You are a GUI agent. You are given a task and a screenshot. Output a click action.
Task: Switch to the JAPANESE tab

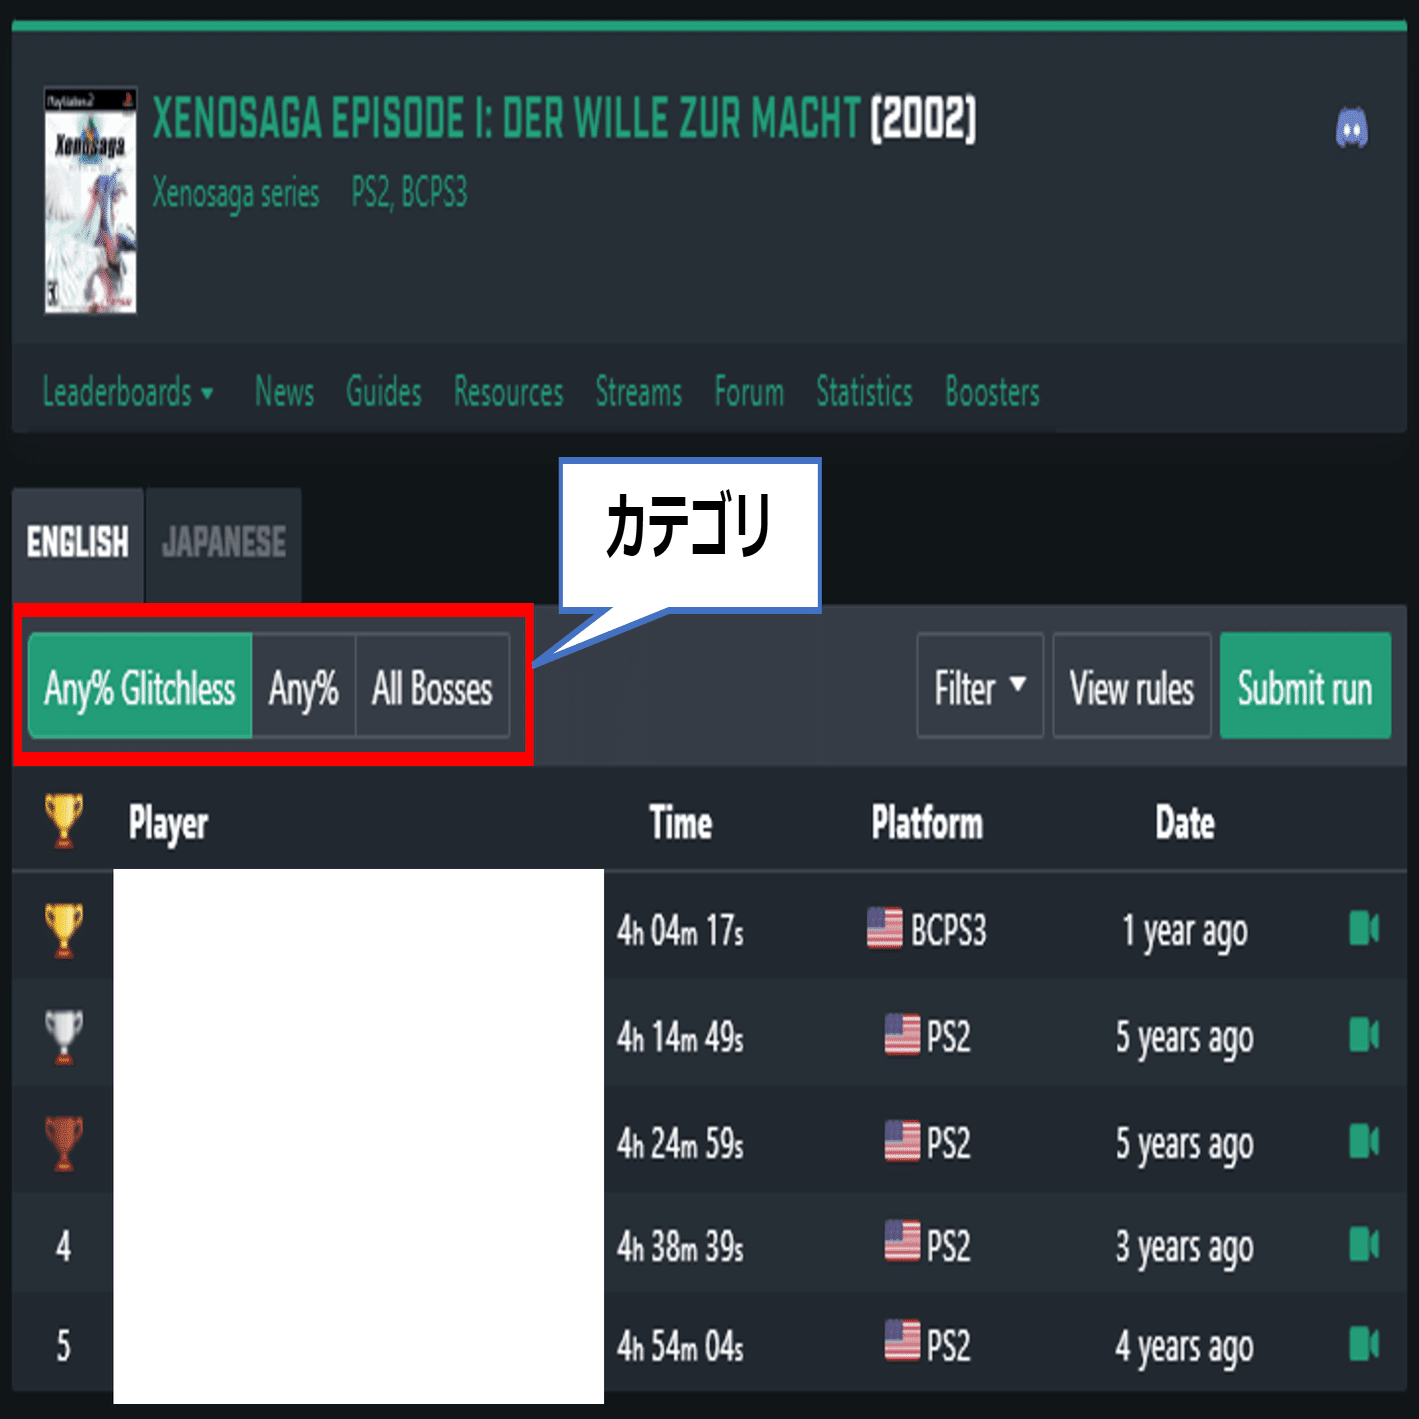(x=224, y=543)
